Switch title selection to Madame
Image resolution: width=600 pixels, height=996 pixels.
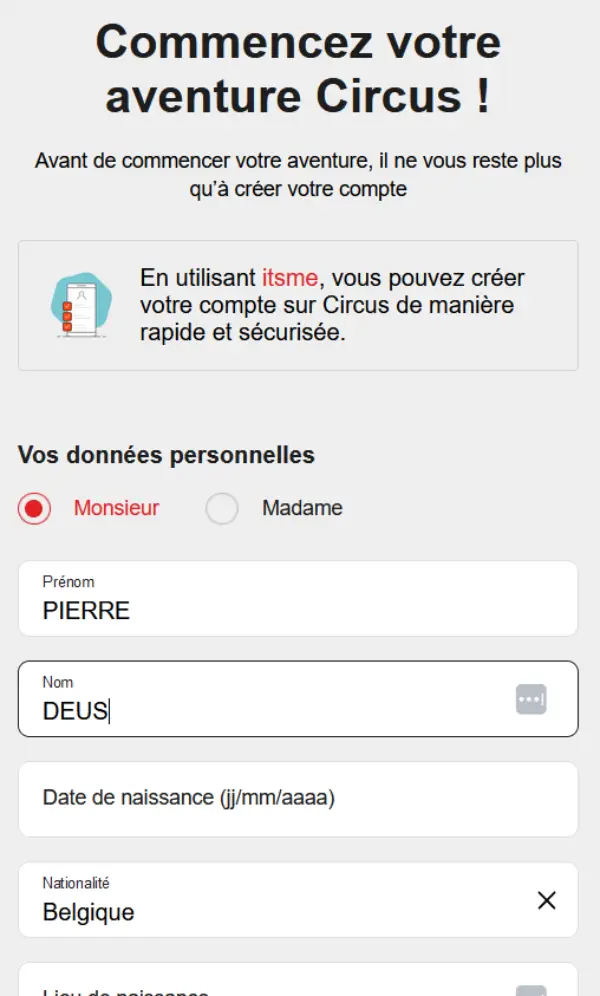coord(220,508)
